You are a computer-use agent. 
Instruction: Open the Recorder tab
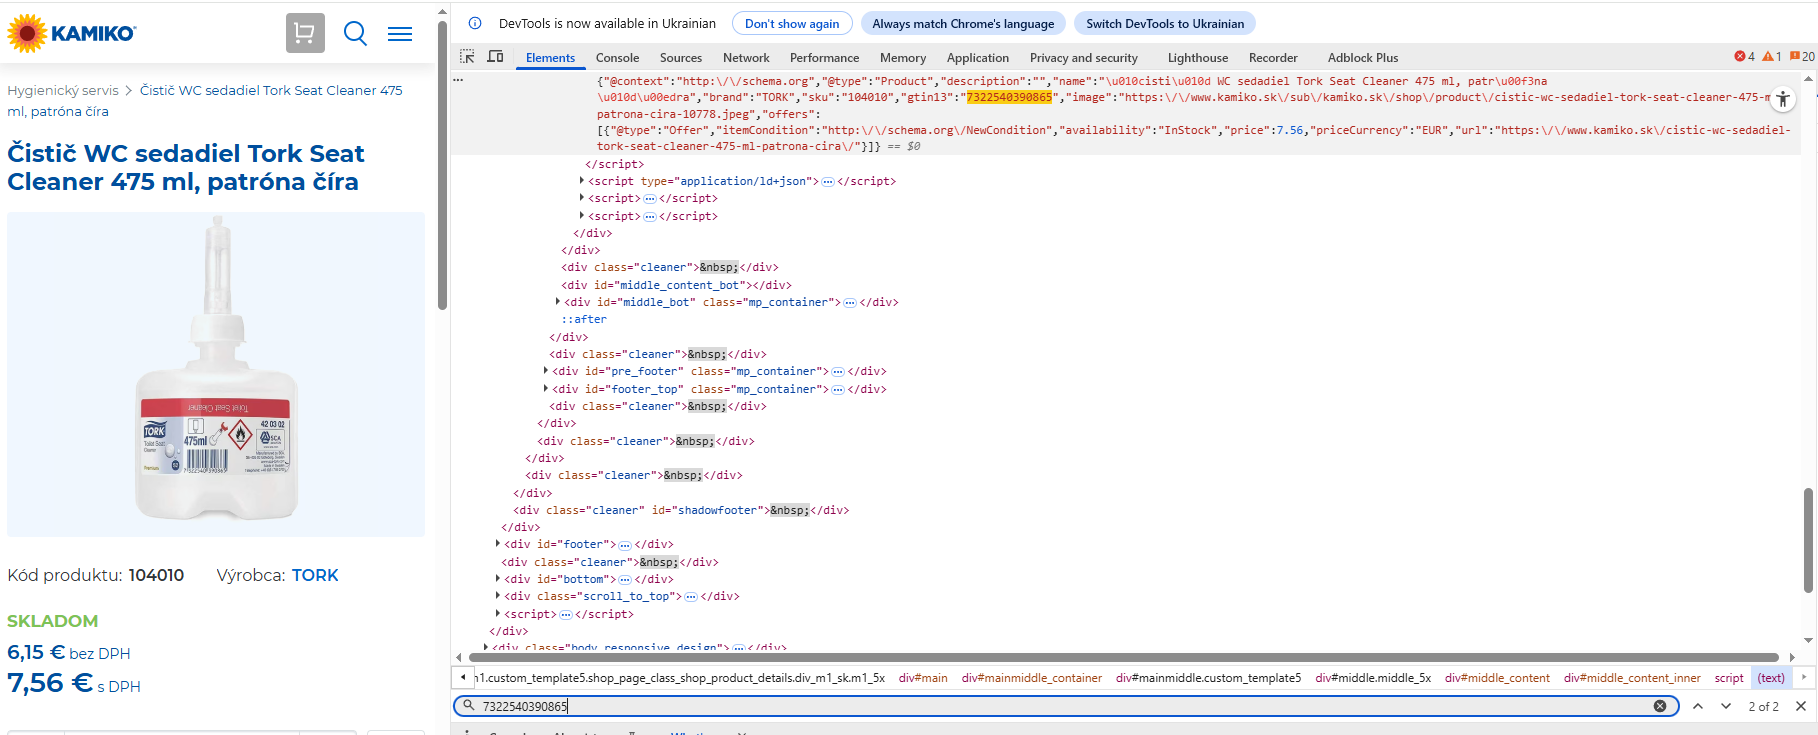[1273, 58]
